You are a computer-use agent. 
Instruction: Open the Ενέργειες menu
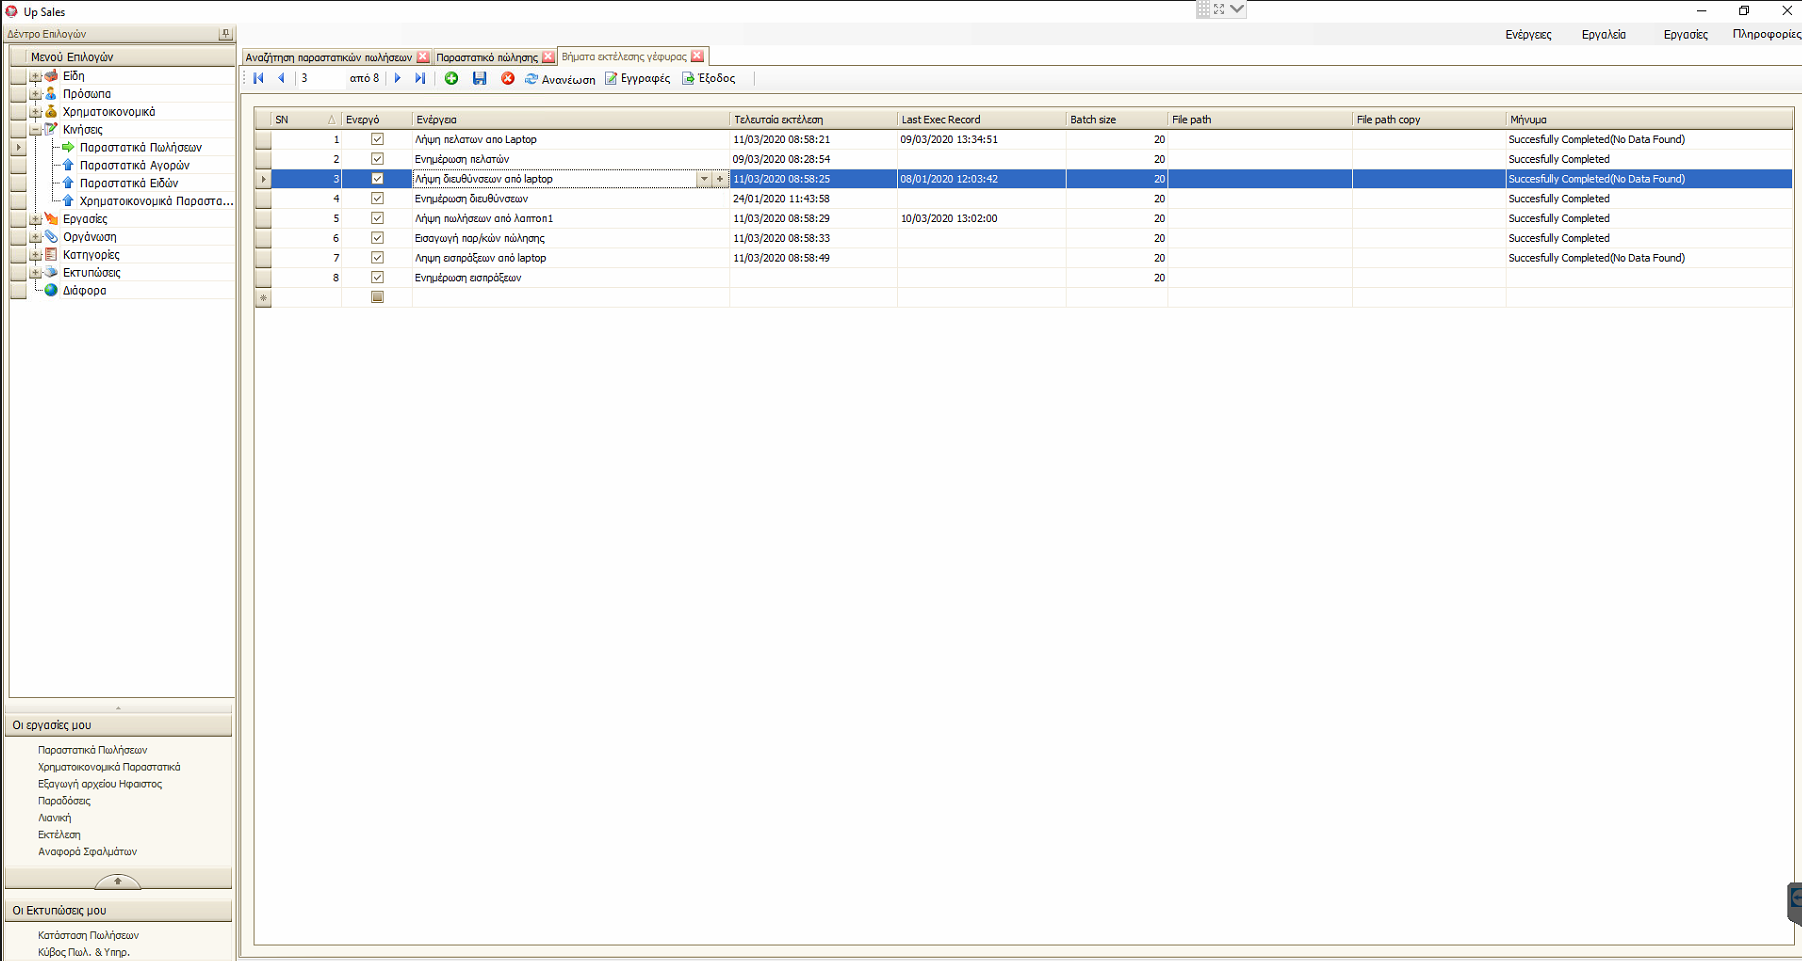point(1528,34)
